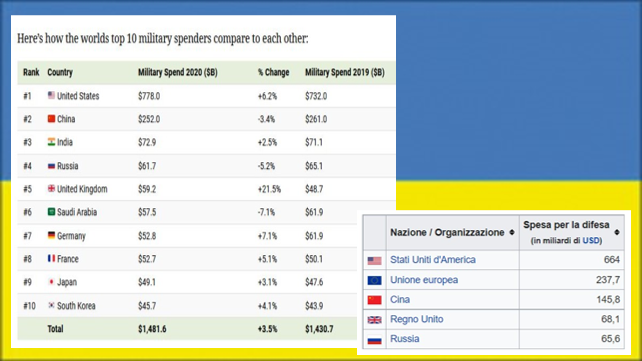Click the 68,1 value for Regno Unito
The height and width of the screenshot is (361, 642).
point(610,319)
